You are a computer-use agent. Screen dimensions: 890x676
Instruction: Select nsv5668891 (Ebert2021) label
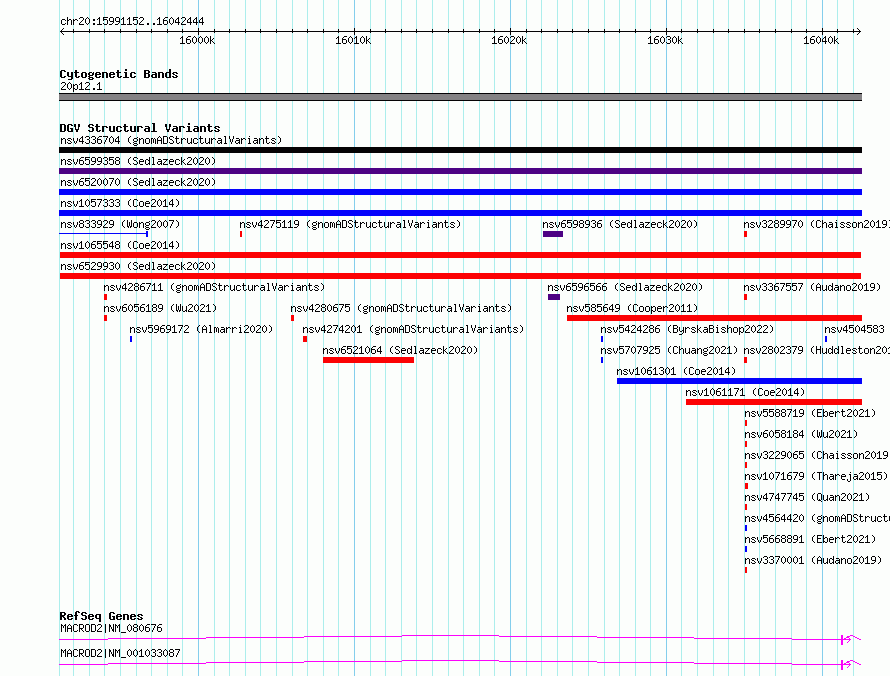coord(810,539)
